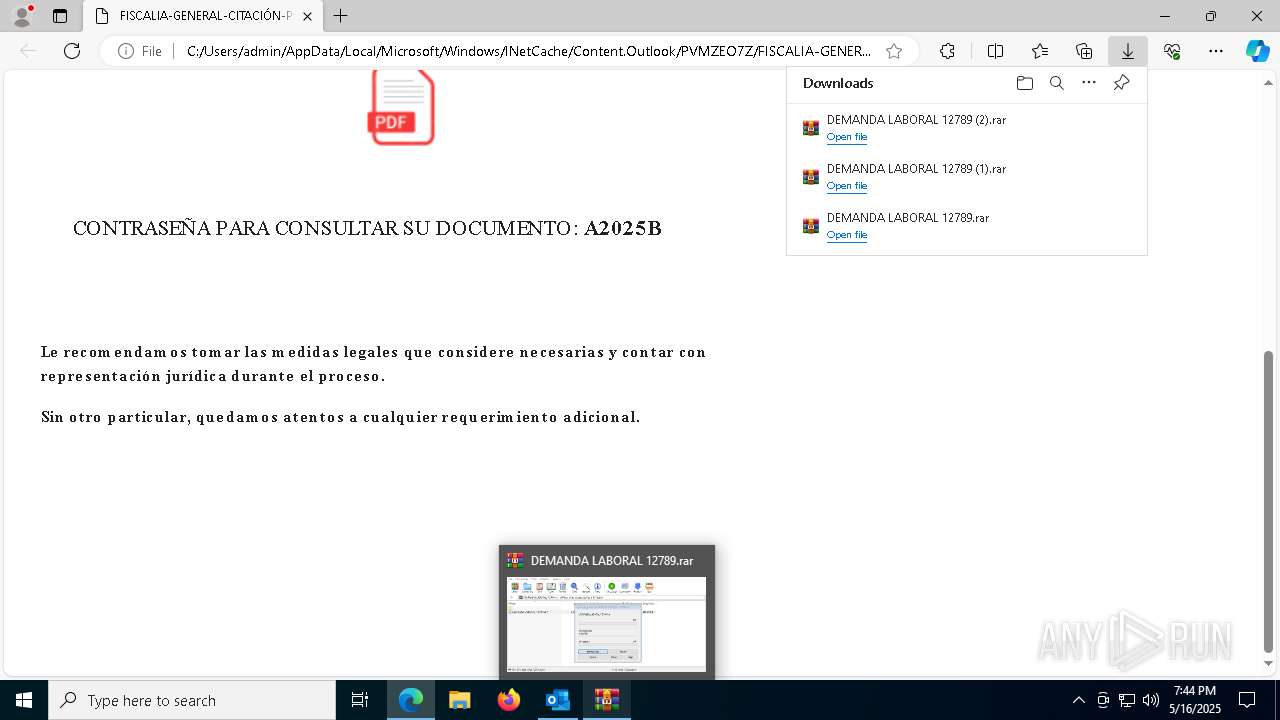Open file link for DEMANDA LABORAL 12789 (2).rar
This screenshot has width=1280, height=720.
pyautogui.click(x=847, y=137)
